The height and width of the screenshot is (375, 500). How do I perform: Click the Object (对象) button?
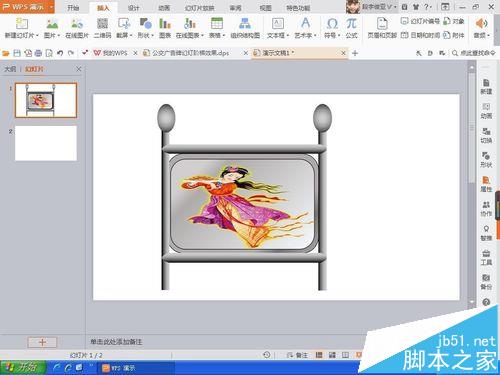point(454,21)
